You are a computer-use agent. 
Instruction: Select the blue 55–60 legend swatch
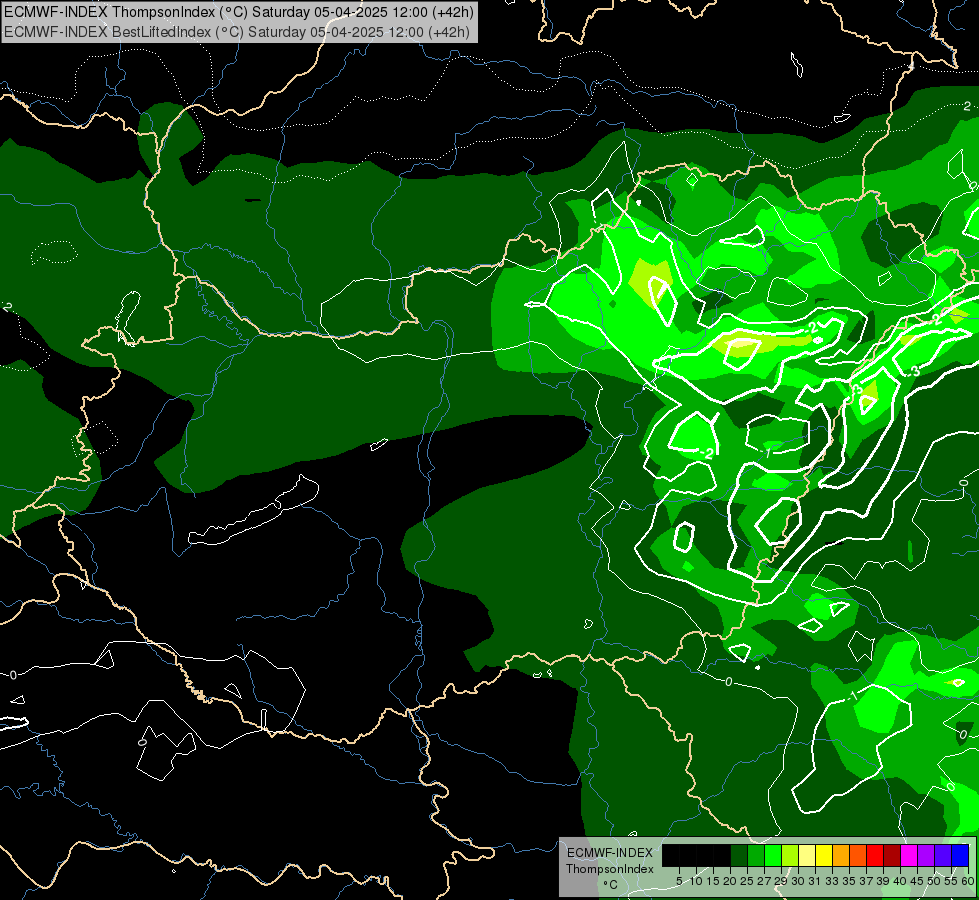(x=960, y=855)
